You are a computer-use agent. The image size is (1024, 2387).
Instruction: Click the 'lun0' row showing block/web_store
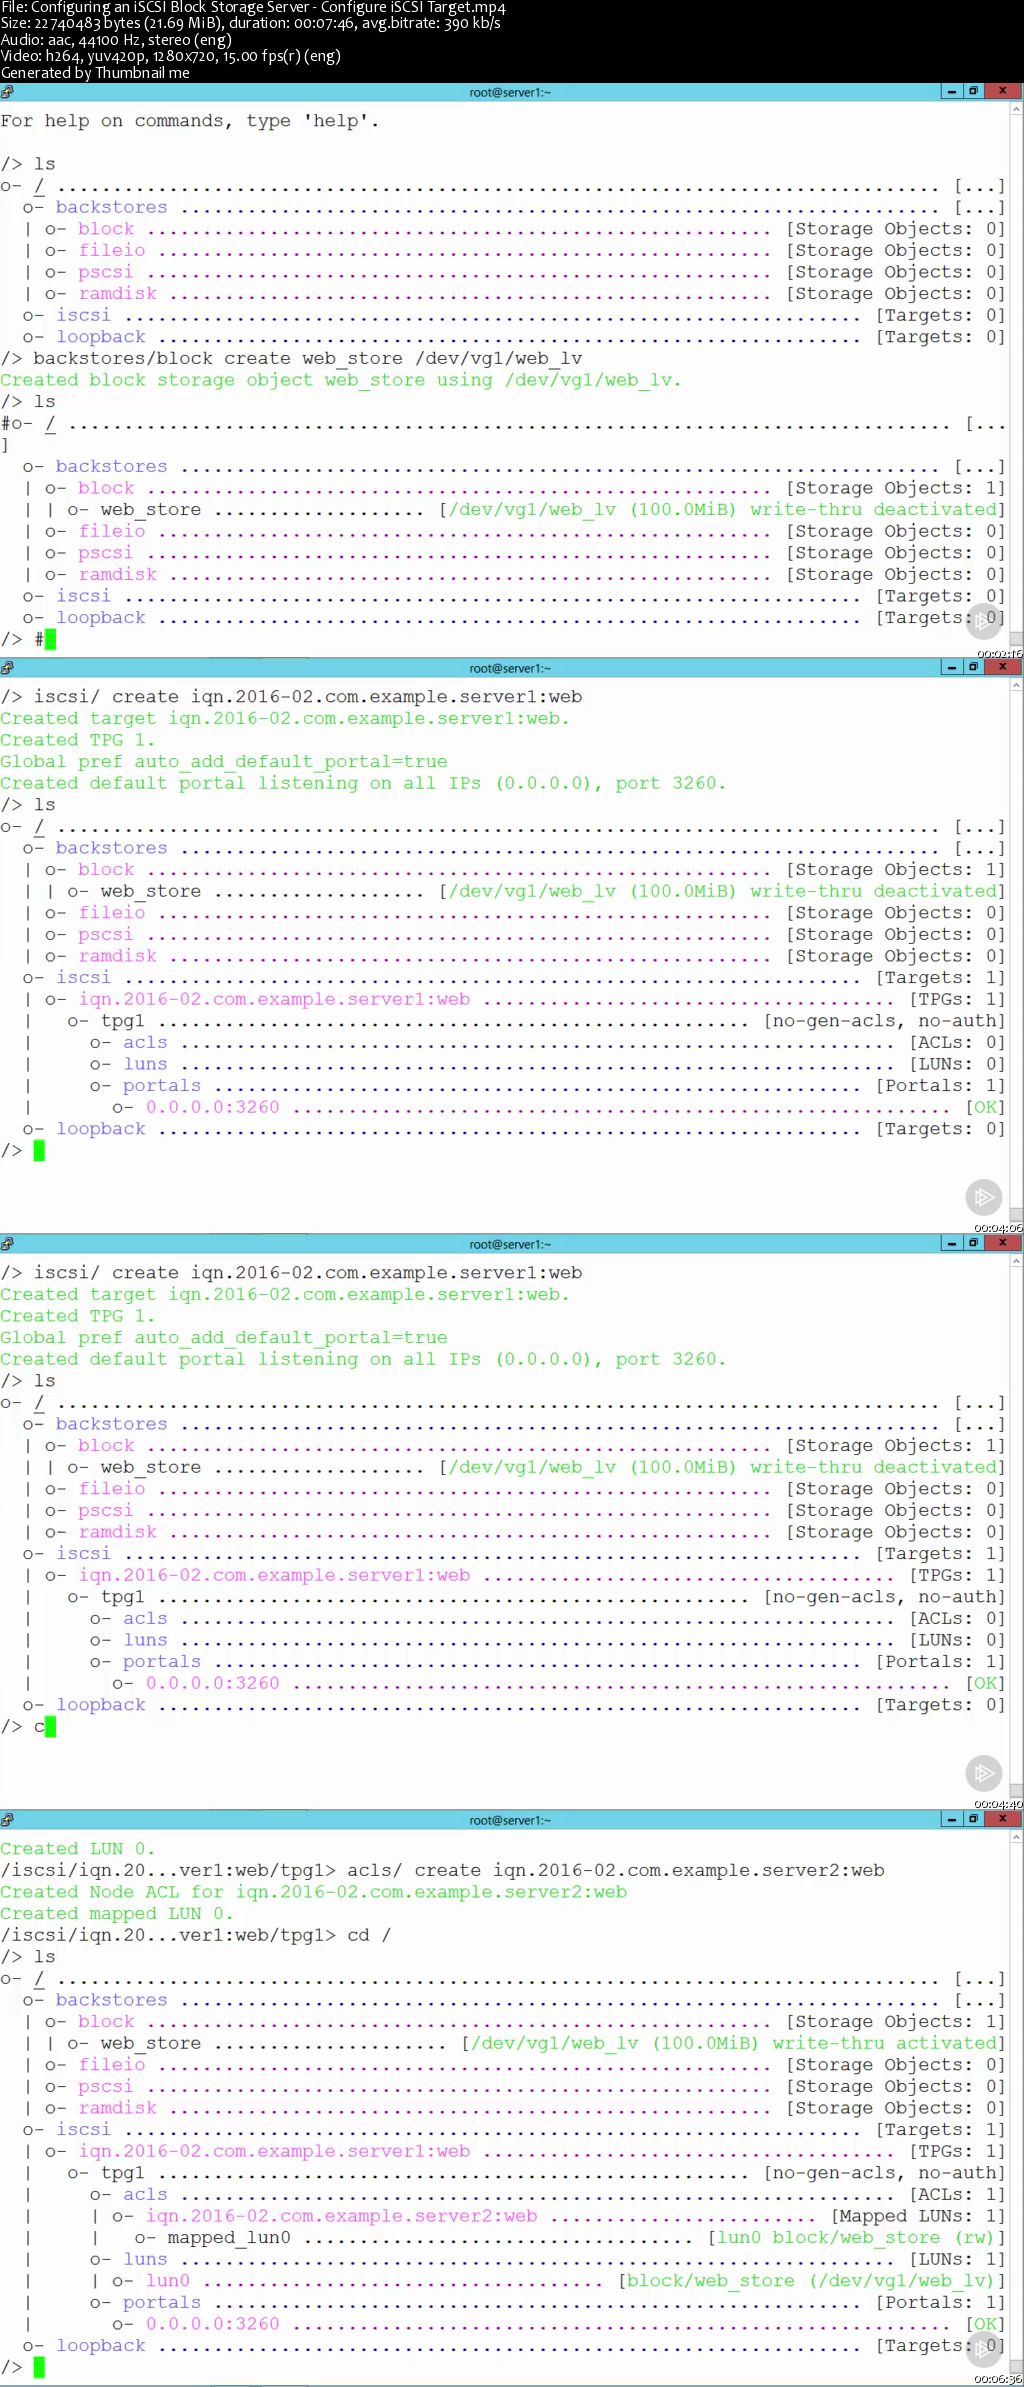(557, 2280)
